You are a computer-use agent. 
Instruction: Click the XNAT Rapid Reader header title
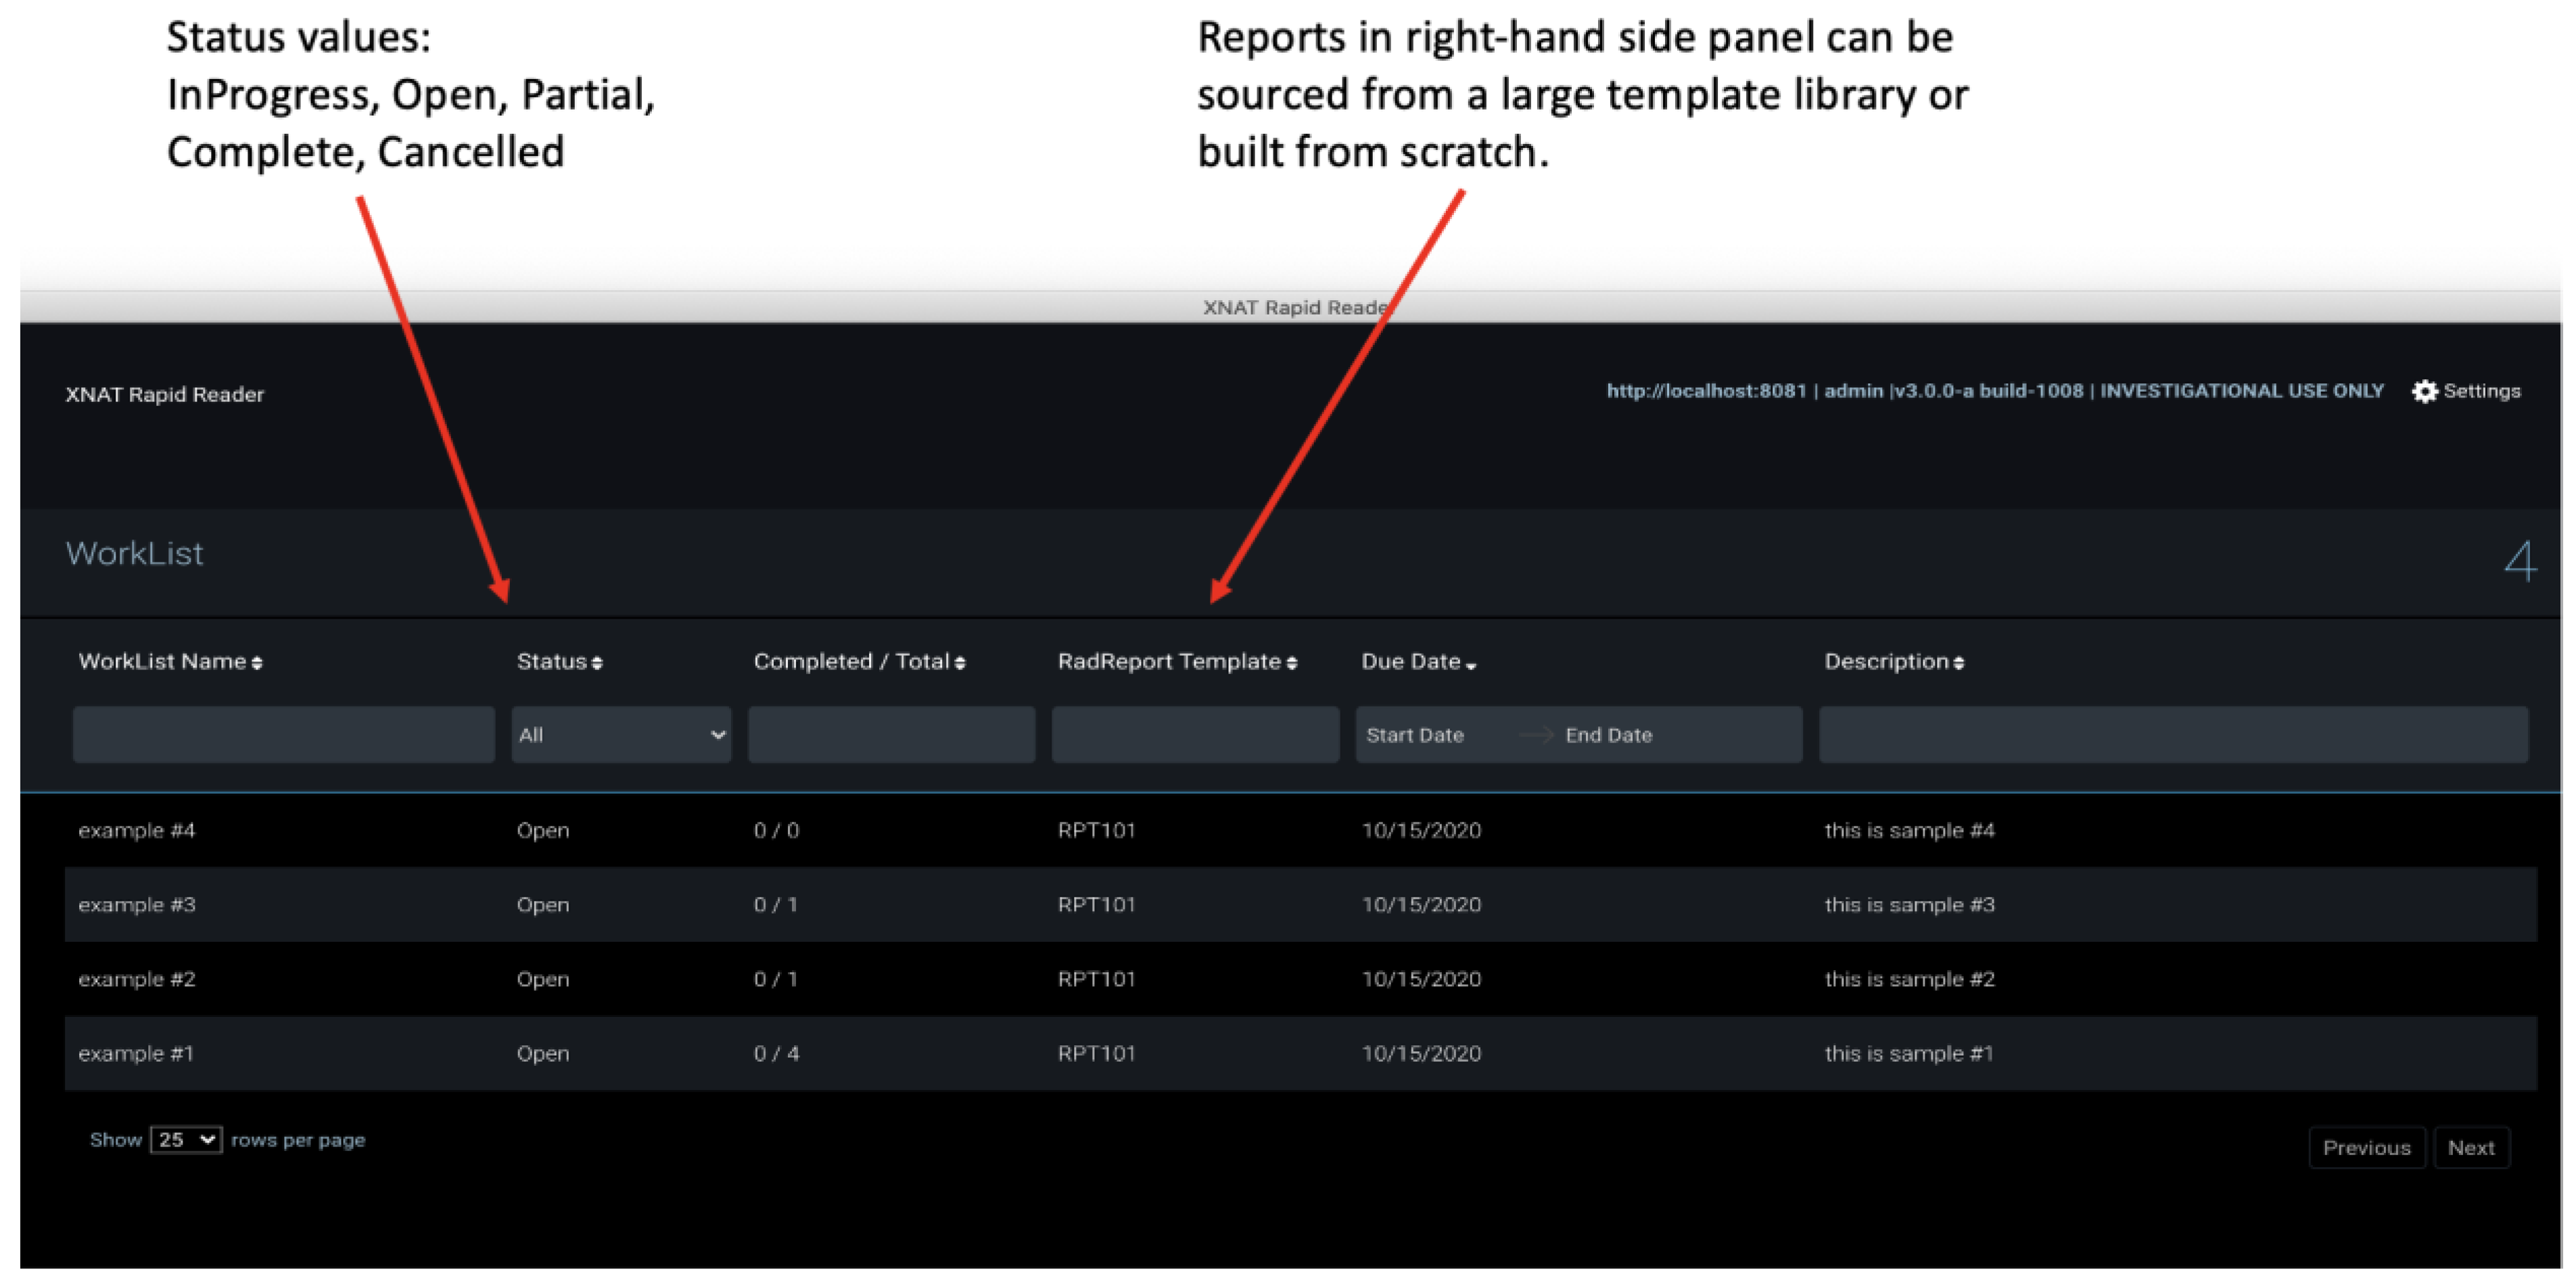tap(165, 394)
